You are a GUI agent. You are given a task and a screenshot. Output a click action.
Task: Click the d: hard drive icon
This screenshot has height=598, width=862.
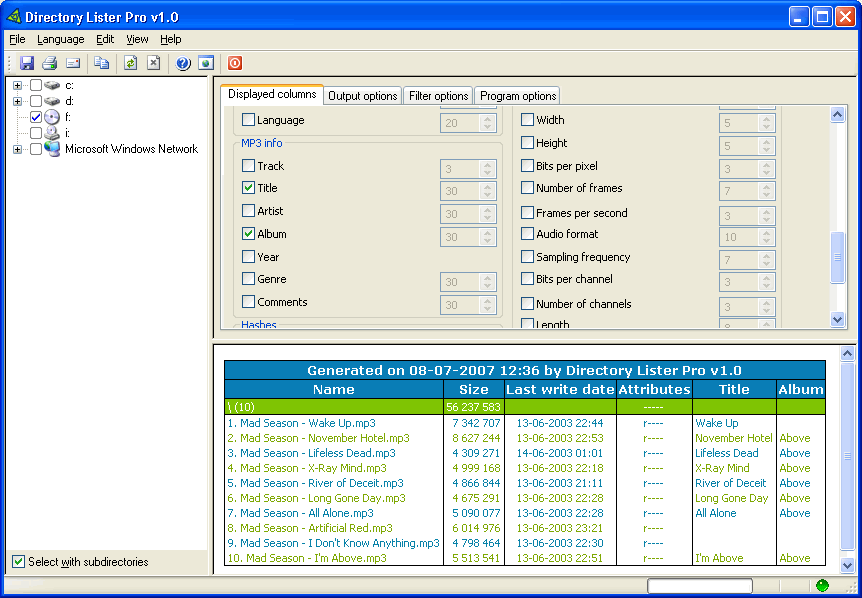52,102
